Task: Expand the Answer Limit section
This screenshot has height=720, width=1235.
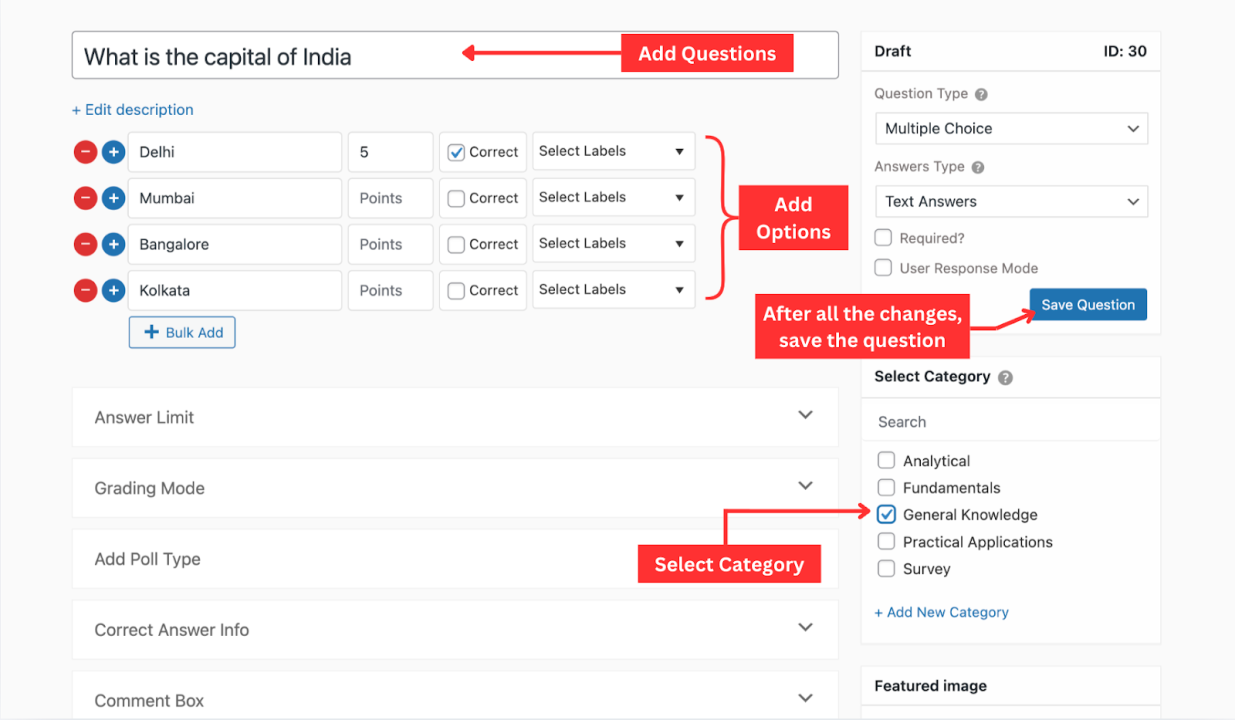Action: [x=454, y=417]
